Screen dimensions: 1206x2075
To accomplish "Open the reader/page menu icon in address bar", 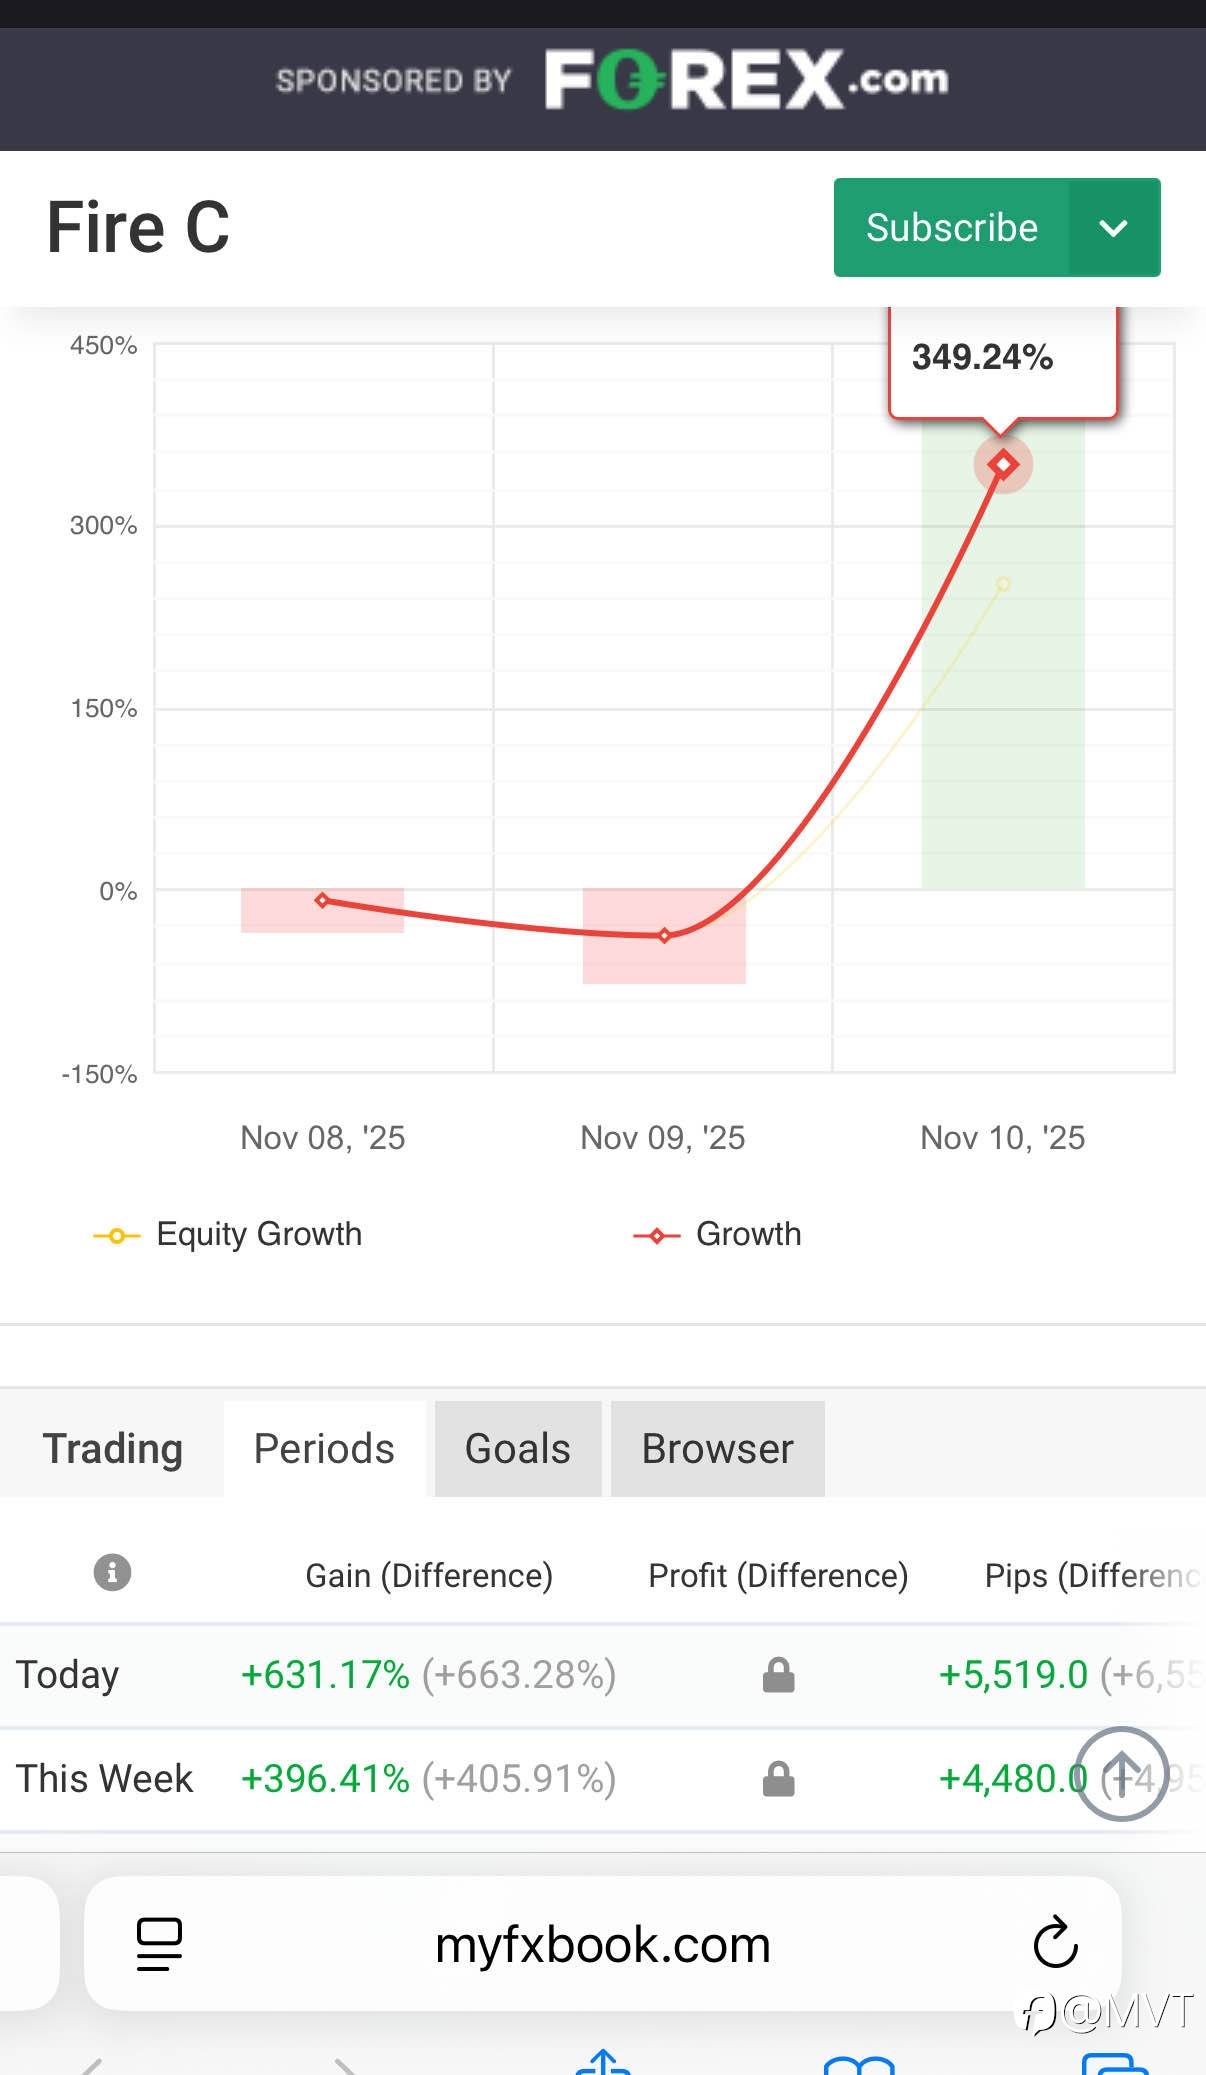I will click(x=159, y=1943).
